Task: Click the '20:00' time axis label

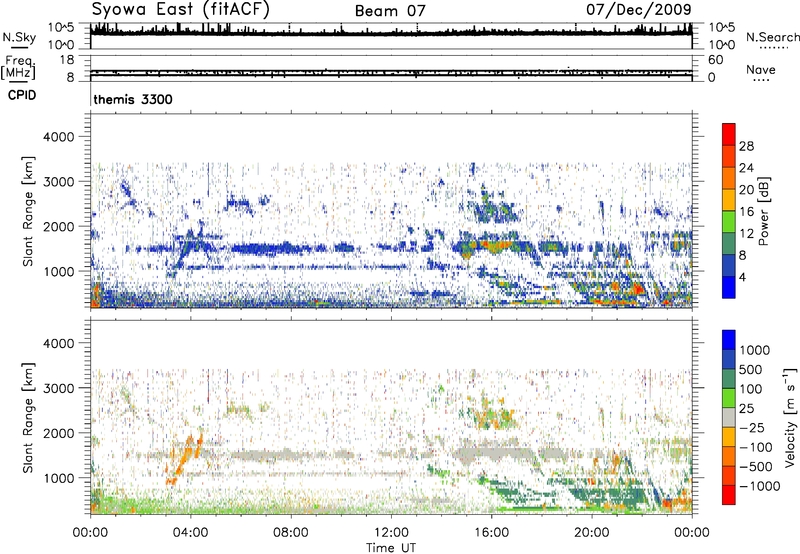Action: pyautogui.click(x=592, y=533)
